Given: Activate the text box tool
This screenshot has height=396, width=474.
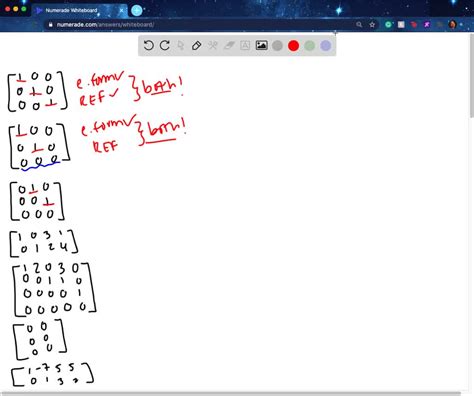Looking at the screenshot, I should 245,45.
